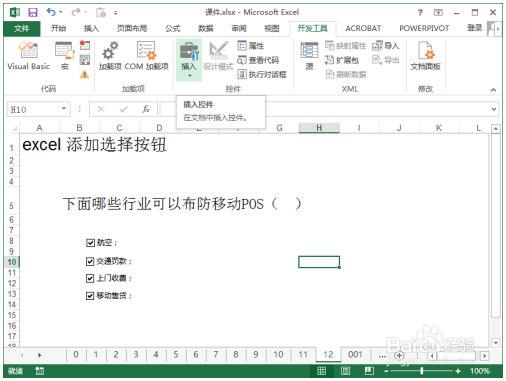Select sheet tab 001
The image size is (506, 381).
[x=355, y=355]
